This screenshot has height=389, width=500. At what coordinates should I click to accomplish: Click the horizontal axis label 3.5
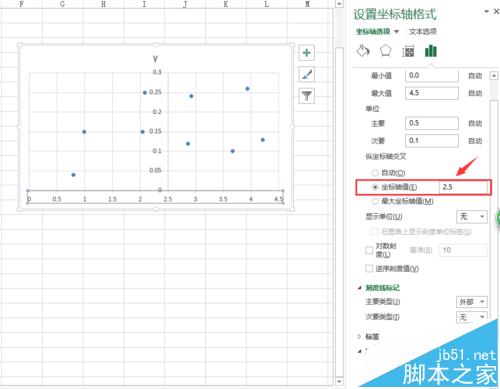[x=223, y=199]
